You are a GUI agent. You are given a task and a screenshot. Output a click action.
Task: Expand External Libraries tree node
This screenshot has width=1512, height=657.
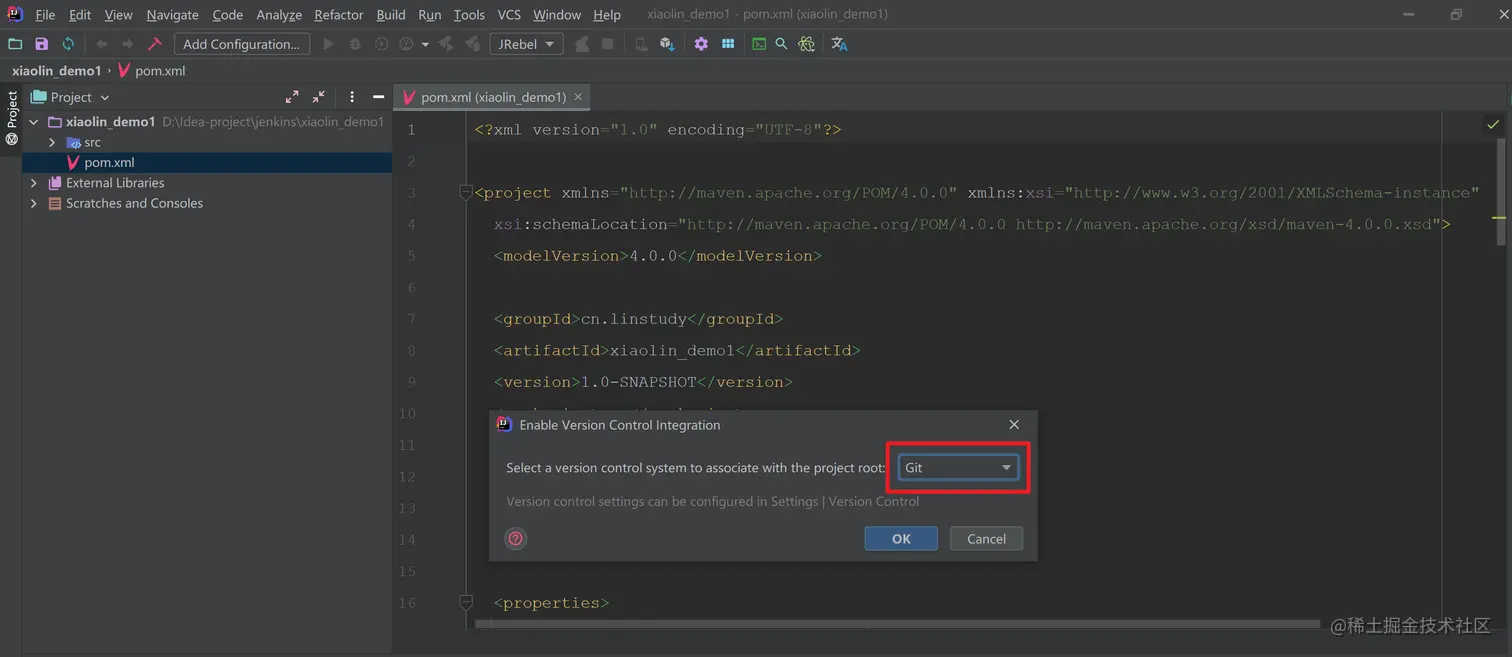(34, 183)
